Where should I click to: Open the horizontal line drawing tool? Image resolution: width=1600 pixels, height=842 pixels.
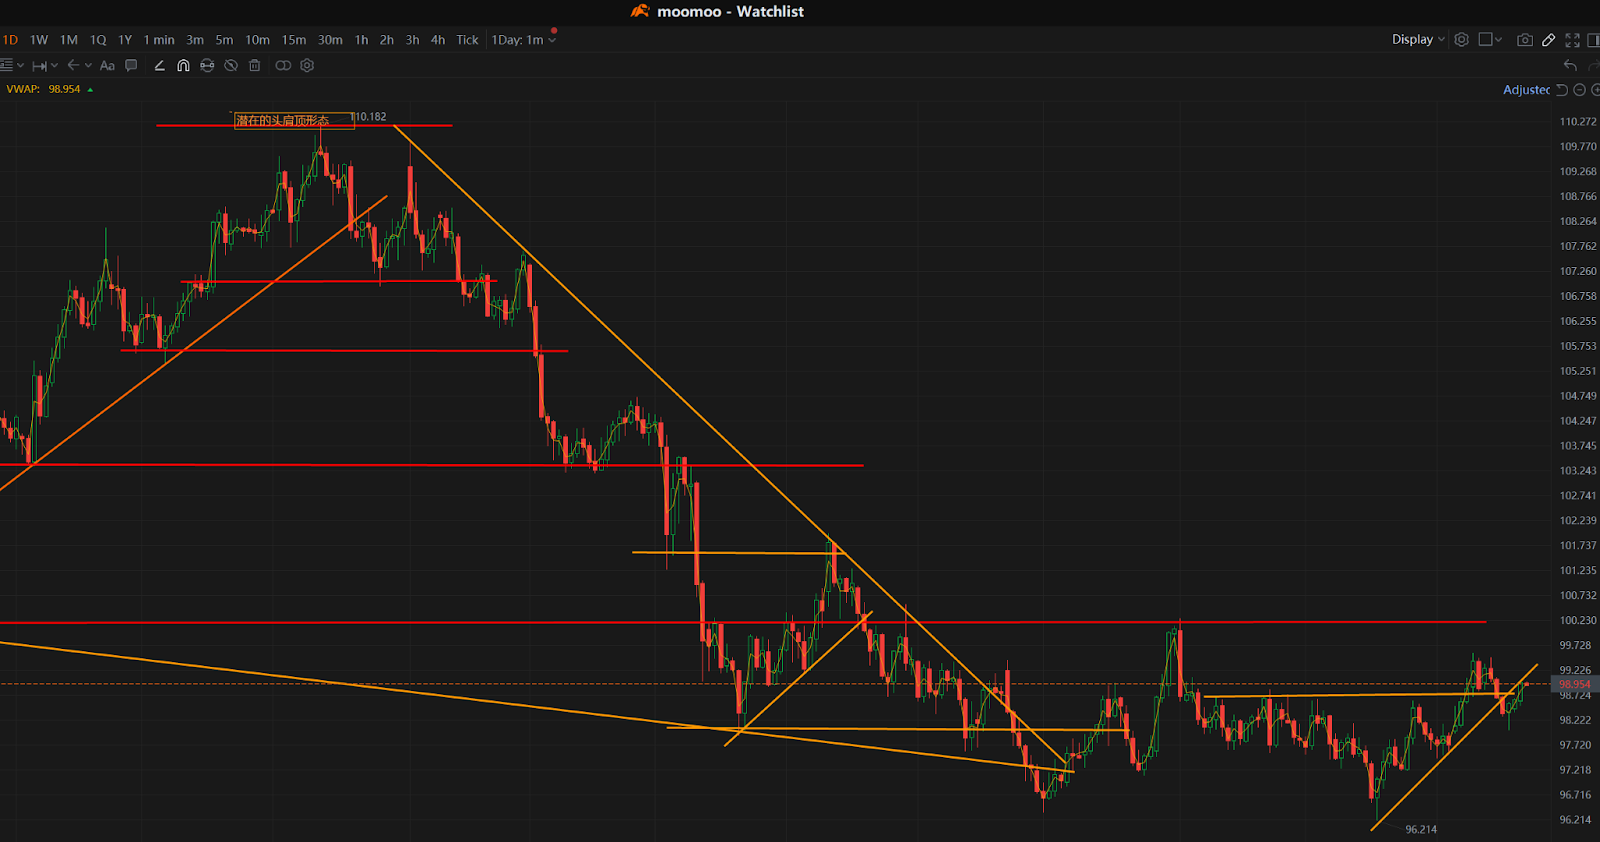pyautogui.click(x=6, y=66)
